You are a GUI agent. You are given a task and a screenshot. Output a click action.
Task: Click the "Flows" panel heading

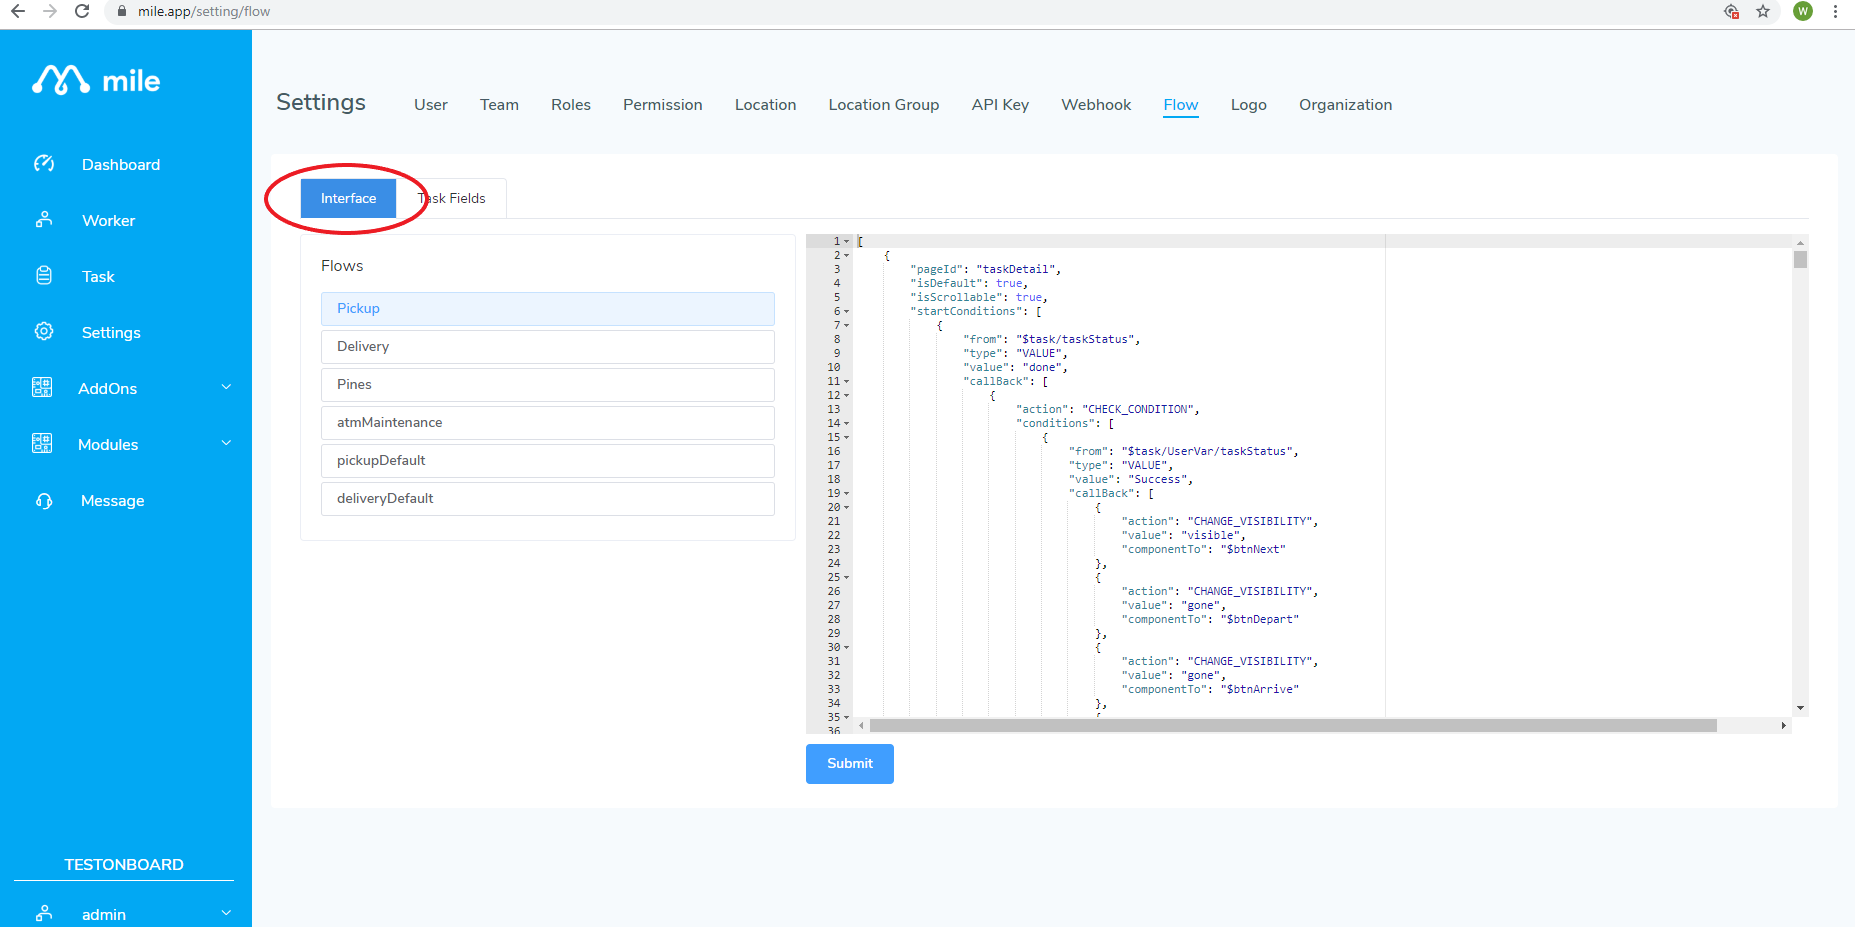[342, 266]
